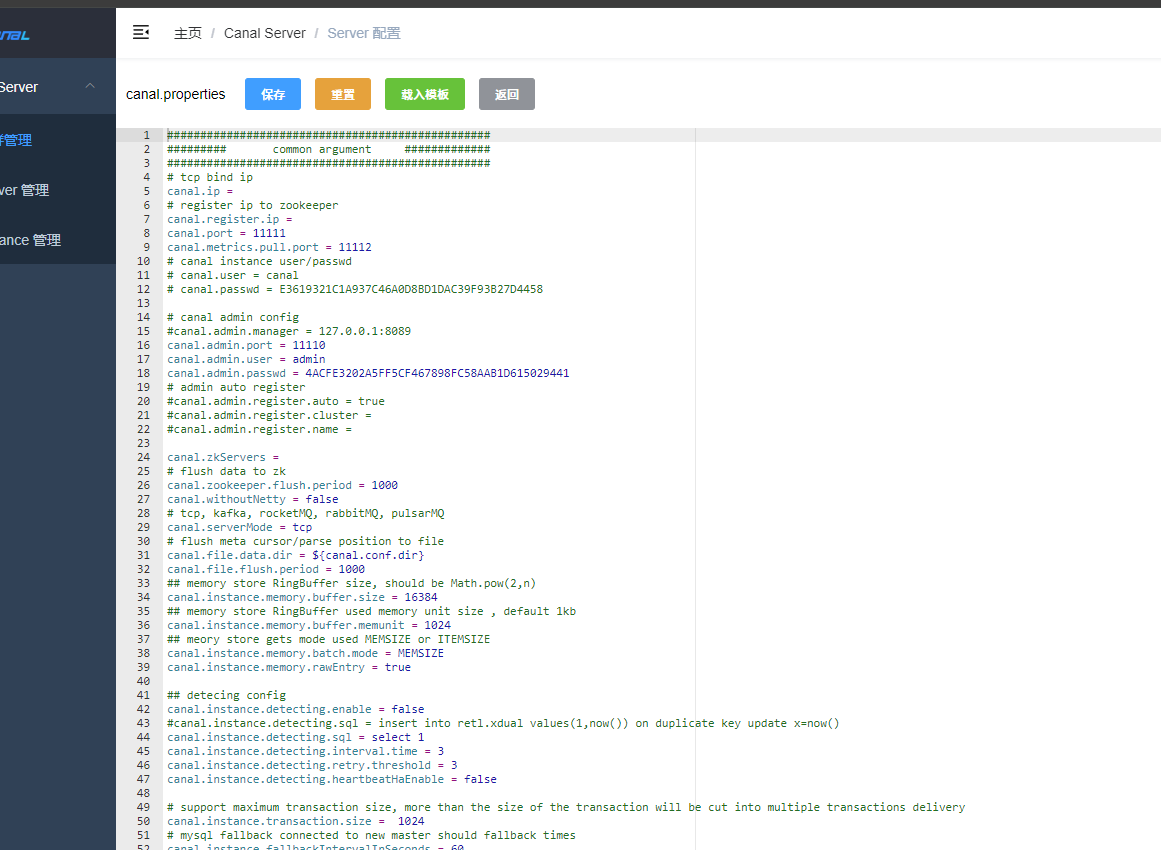This screenshot has width=1161, height=850.
Task: Click the canal.serverMode tcp value
Action: pos(302,528)
